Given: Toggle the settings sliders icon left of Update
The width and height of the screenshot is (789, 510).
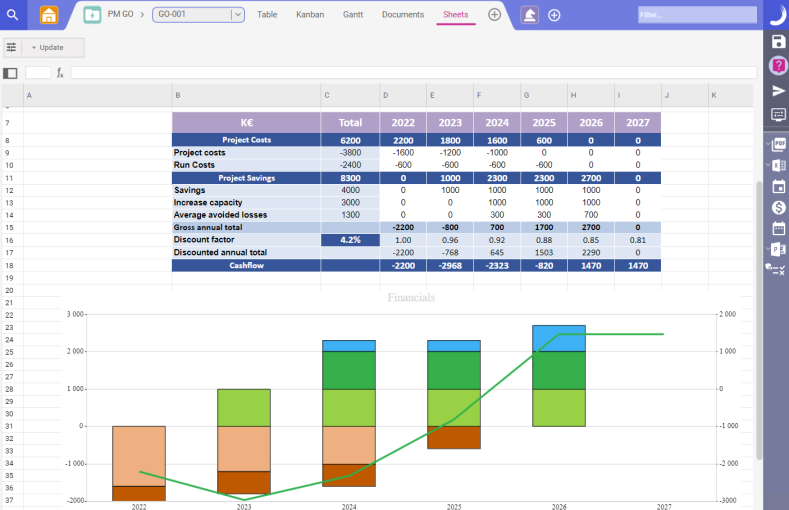Looking at the screenshot, I should [x=11, y=47].
